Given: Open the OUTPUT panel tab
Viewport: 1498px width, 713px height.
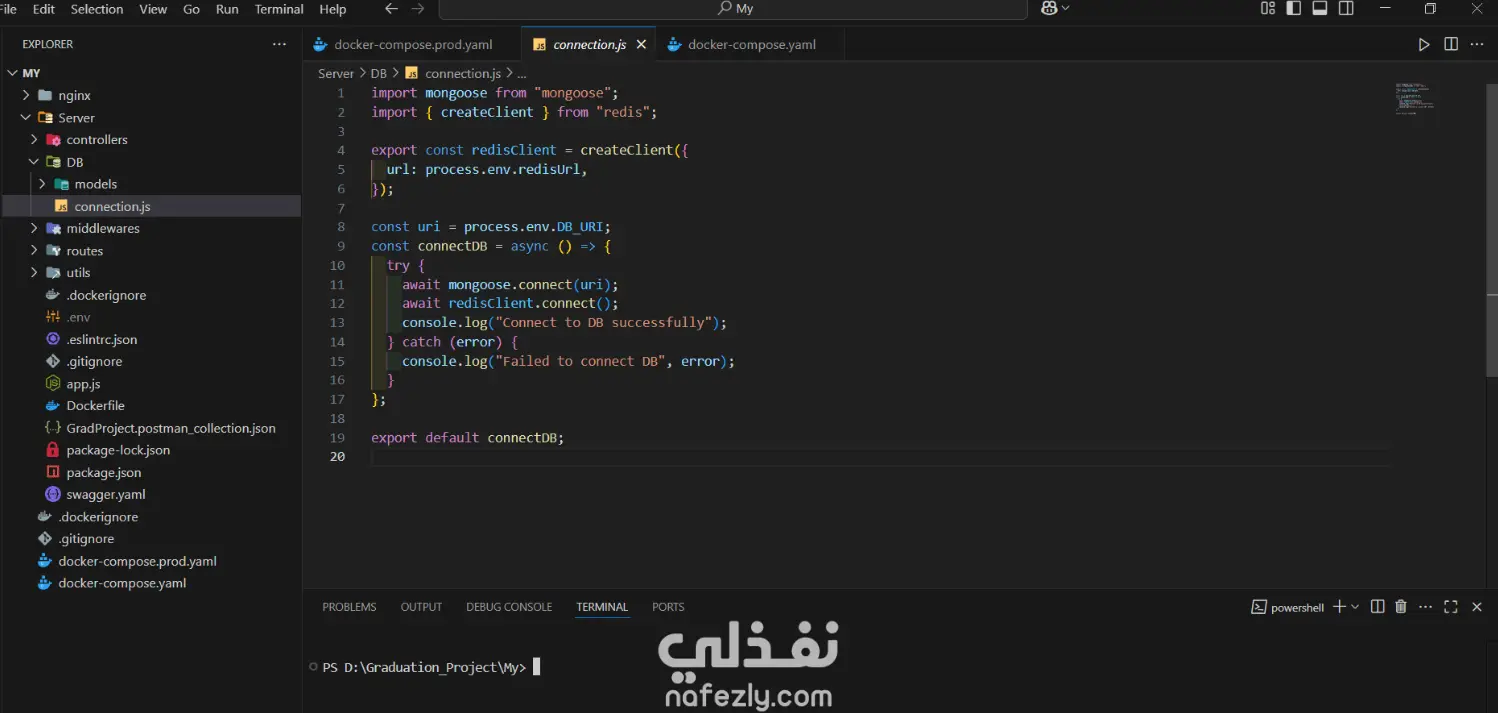Looking at the screenshot, I should (421, 607).
